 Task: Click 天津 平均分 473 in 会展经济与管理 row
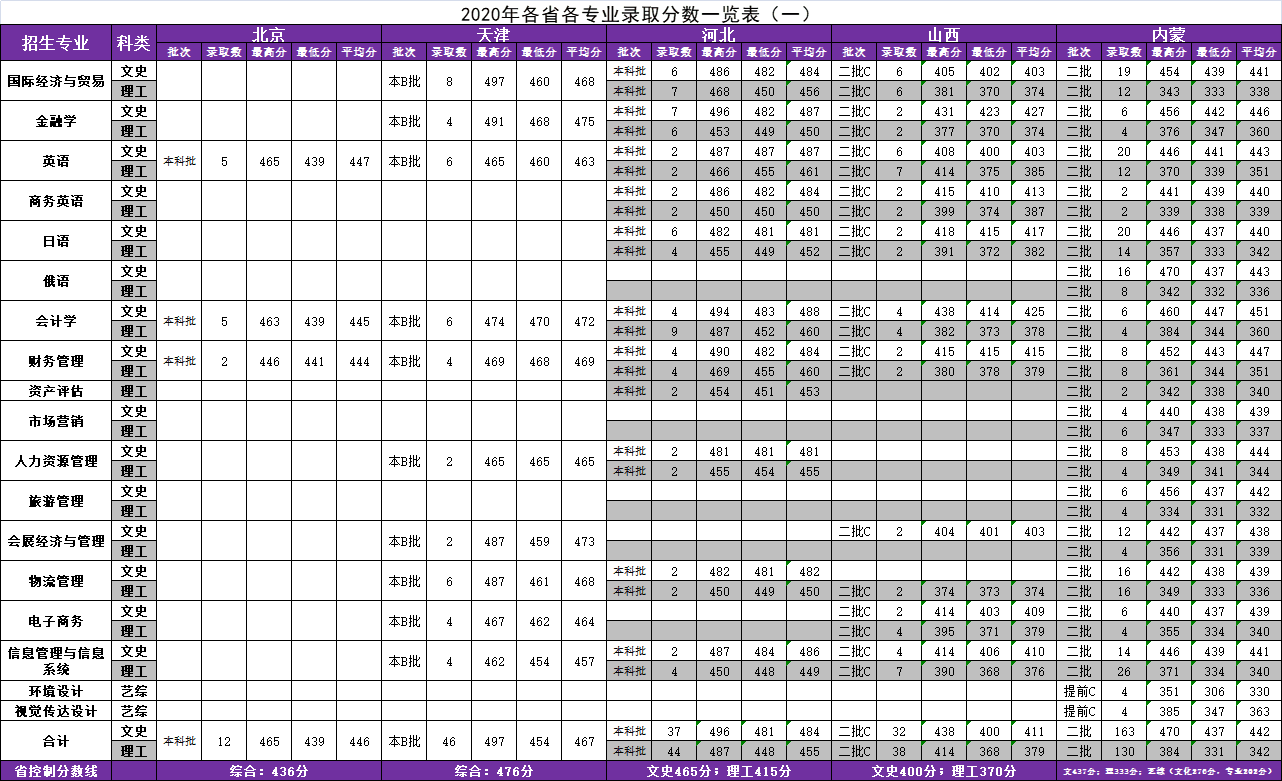584,541
